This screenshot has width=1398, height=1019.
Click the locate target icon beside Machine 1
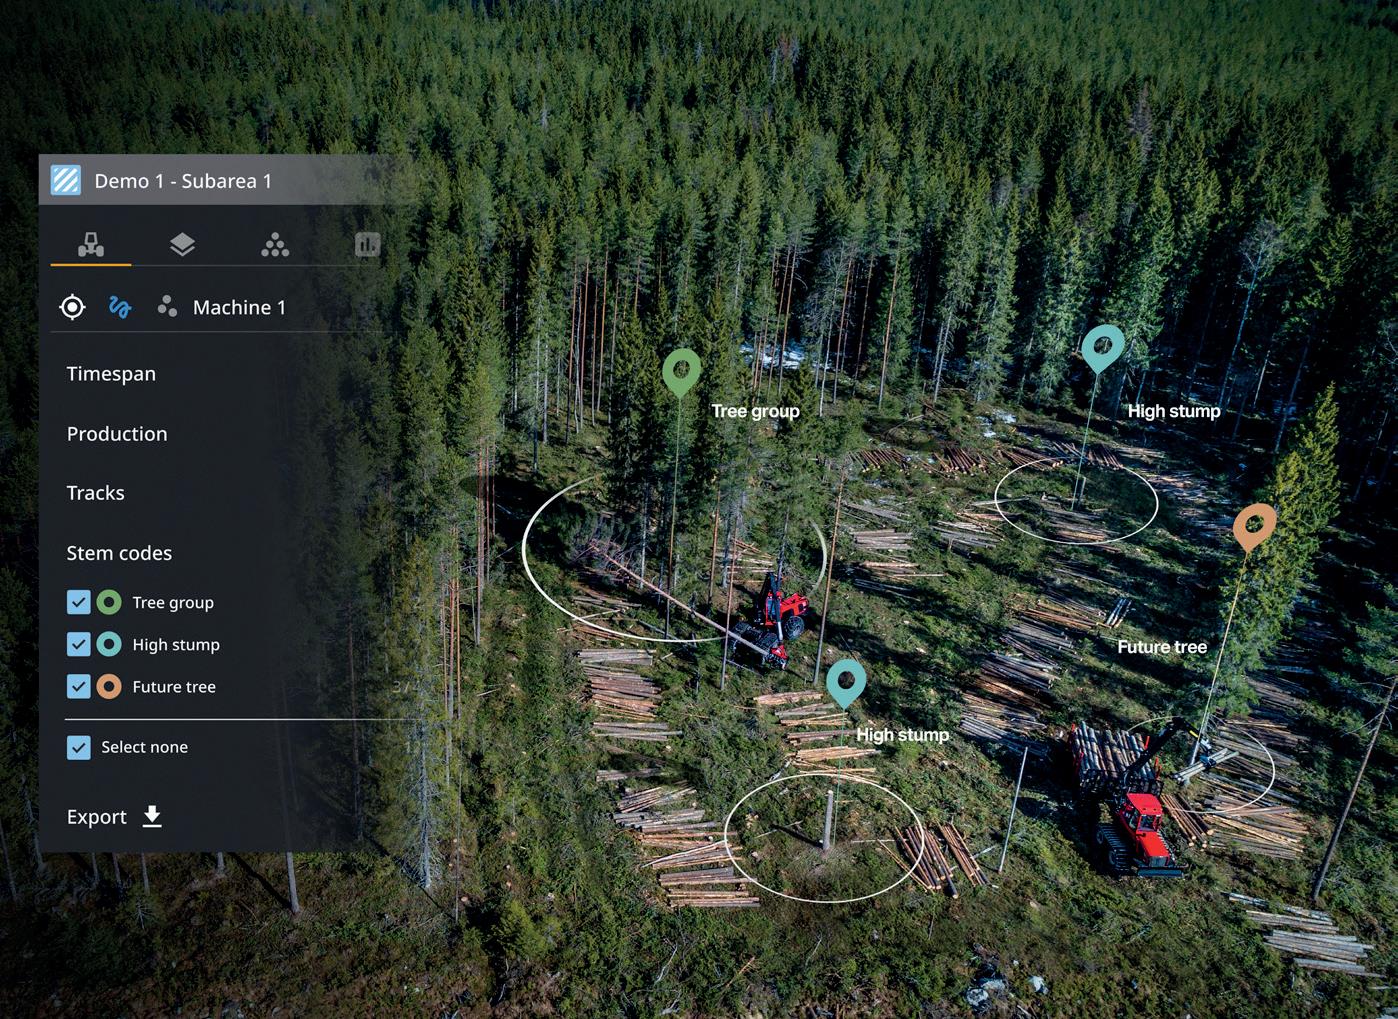pos(72,307)
